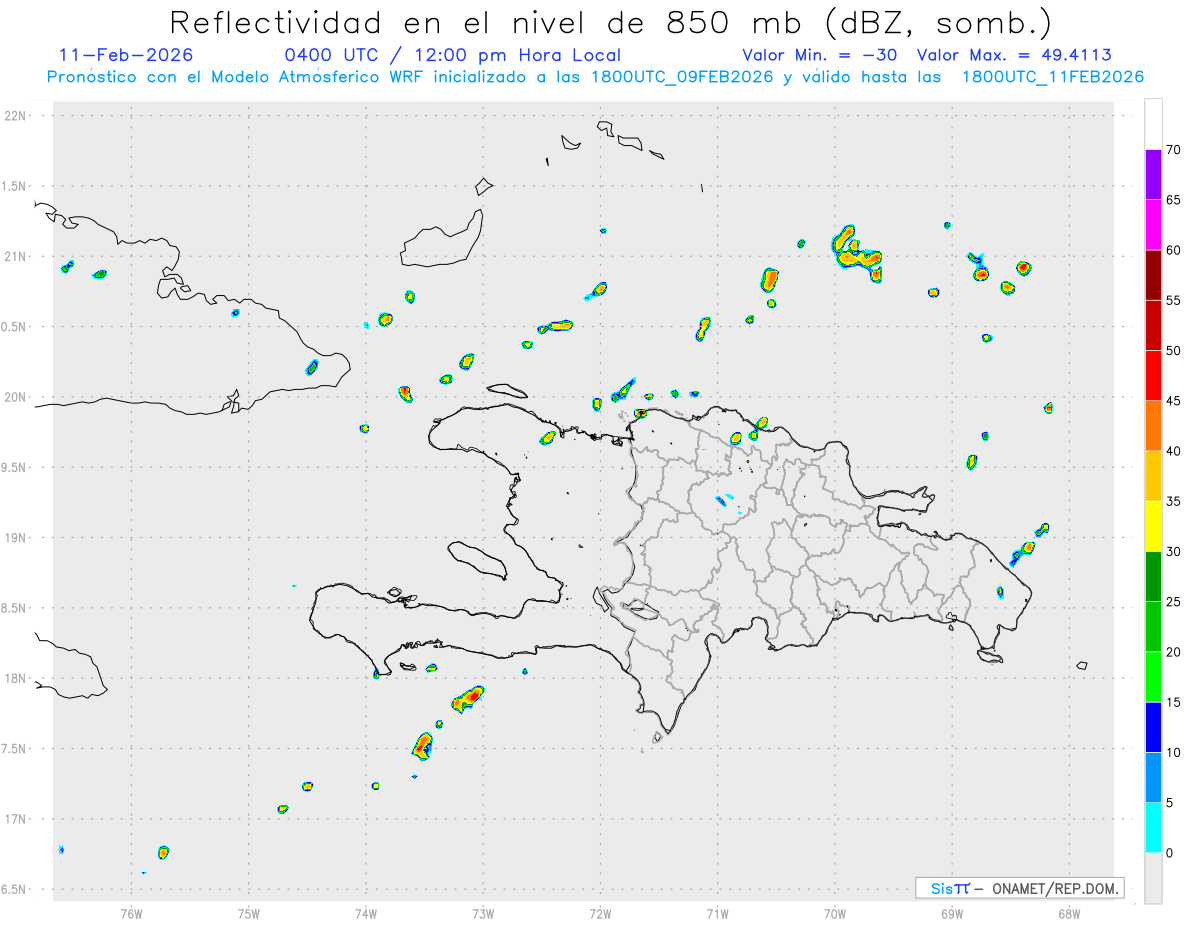Viewport: 1200px width, 927px height.
Task: Click the '71W' longitude label
Action: pos(717,913)
